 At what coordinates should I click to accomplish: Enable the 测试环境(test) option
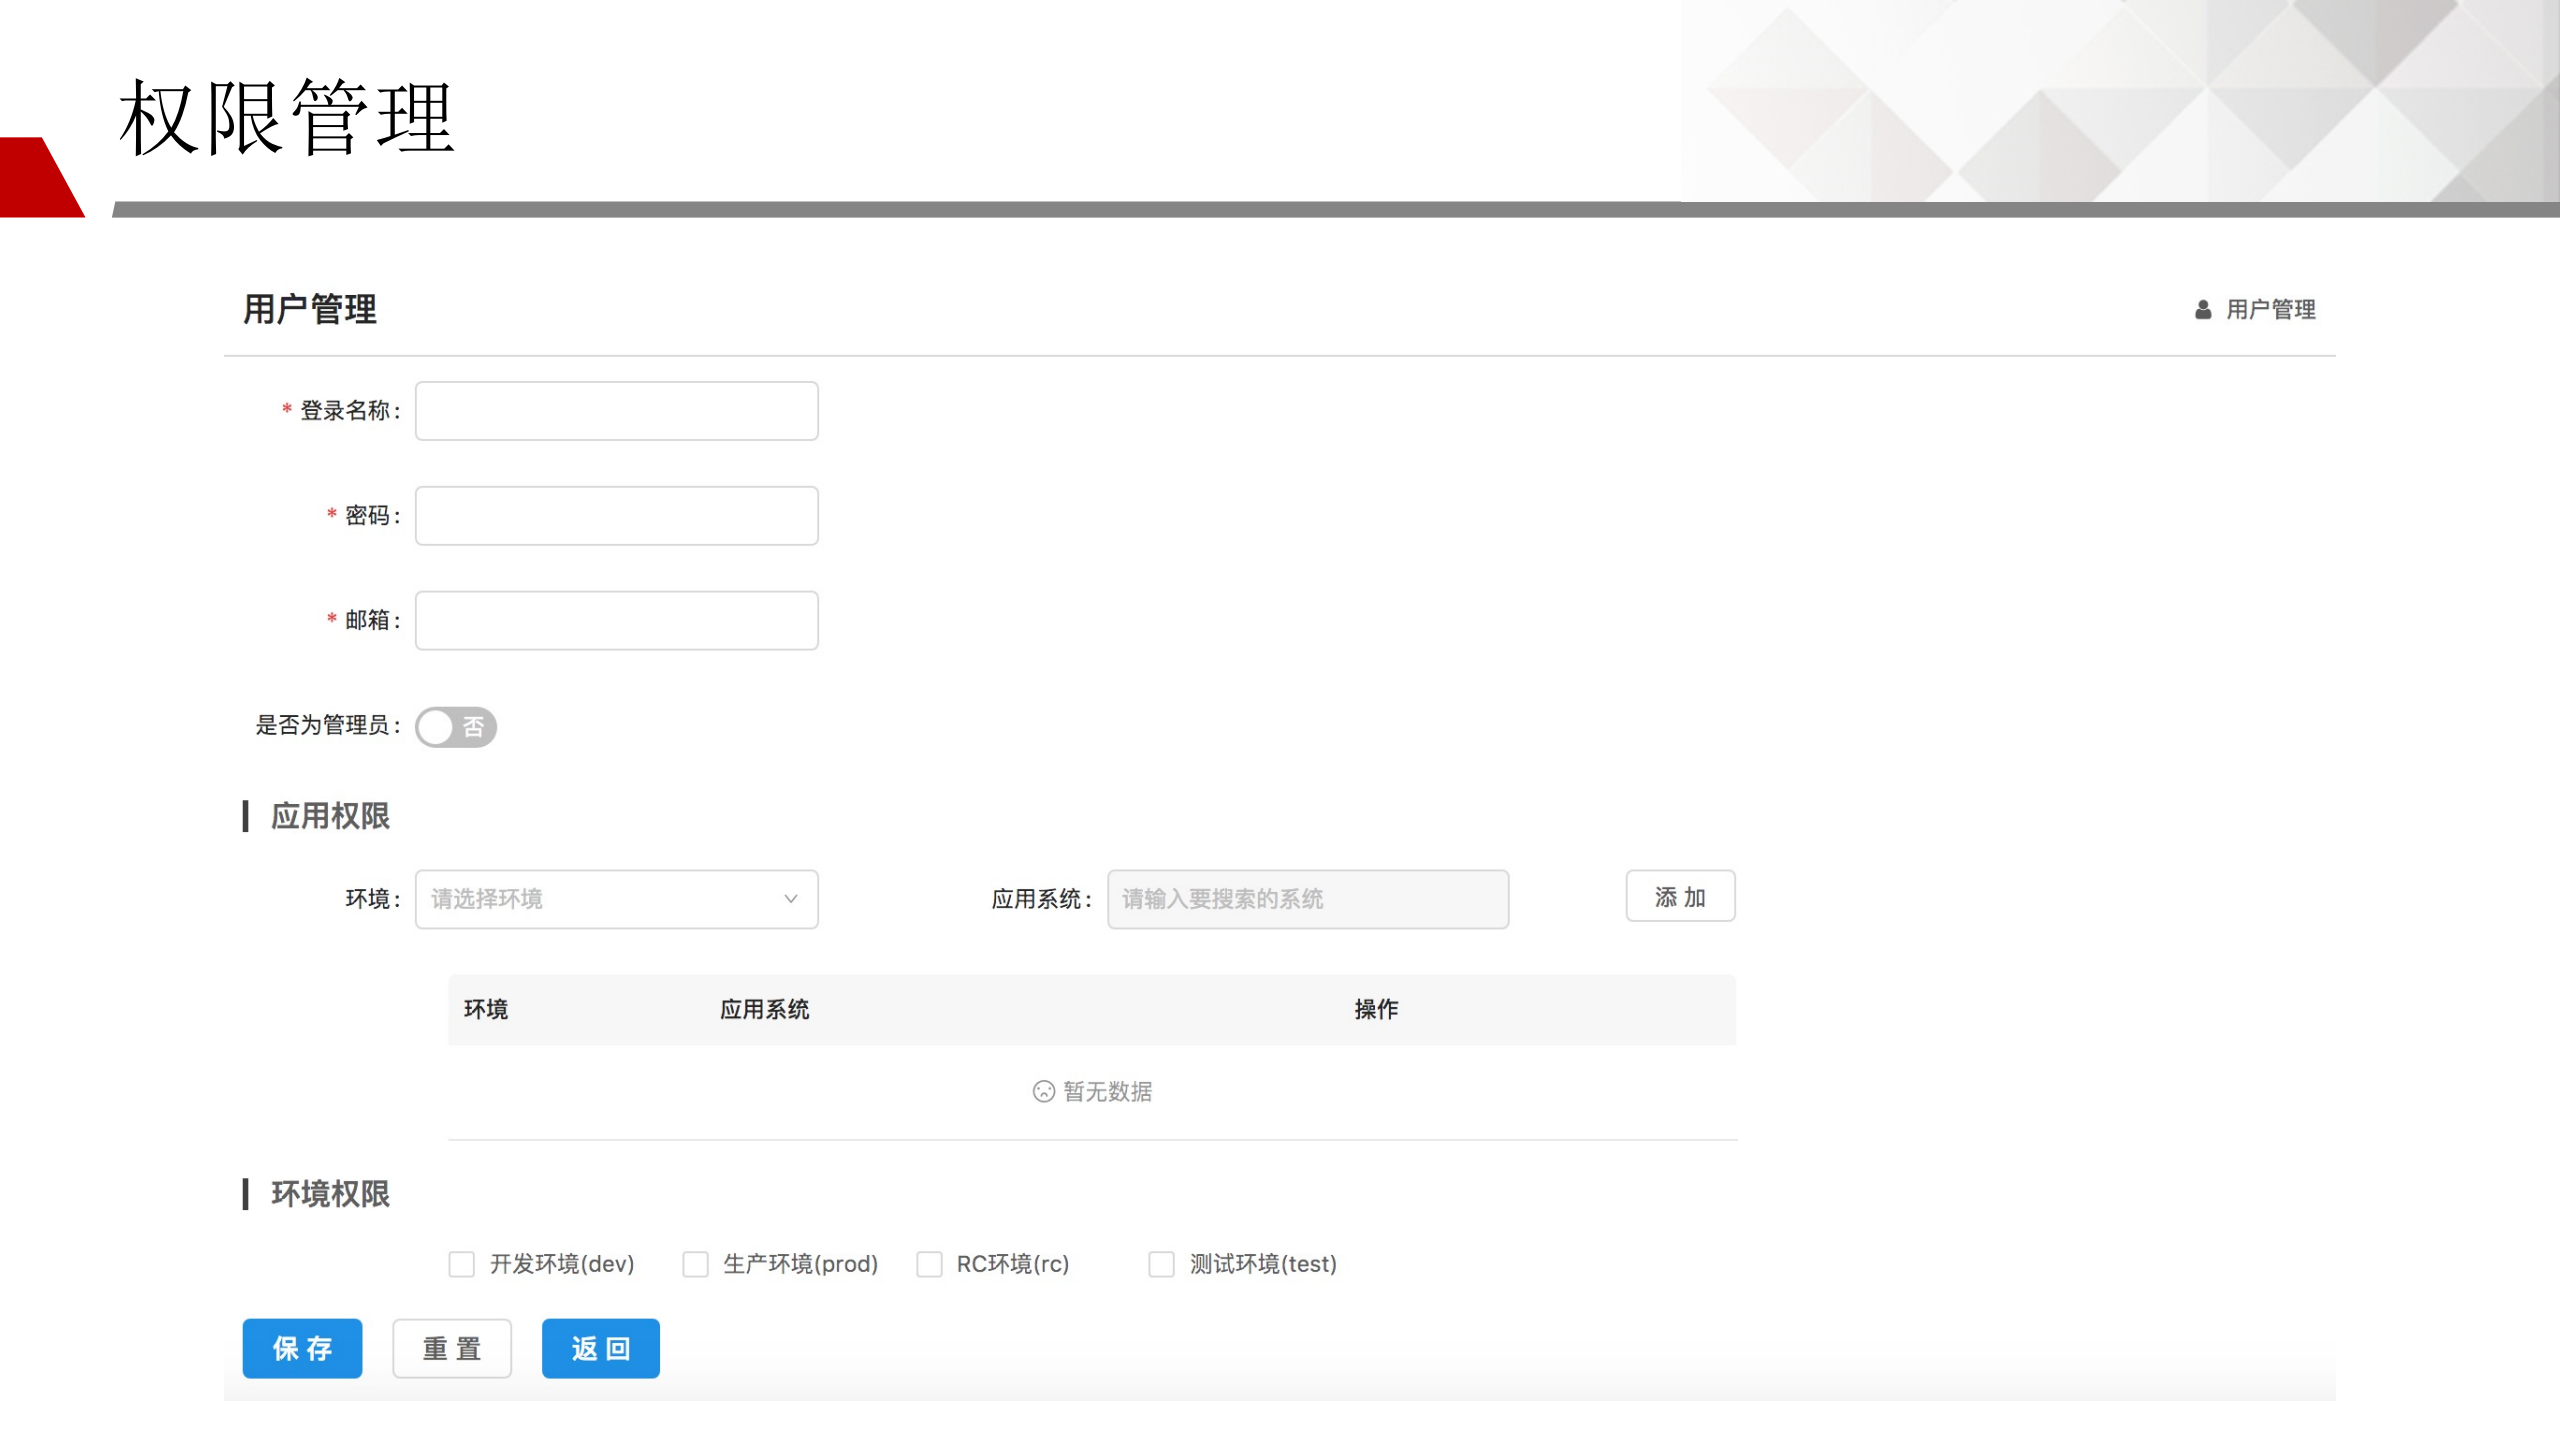[x=1161, y=1264]
